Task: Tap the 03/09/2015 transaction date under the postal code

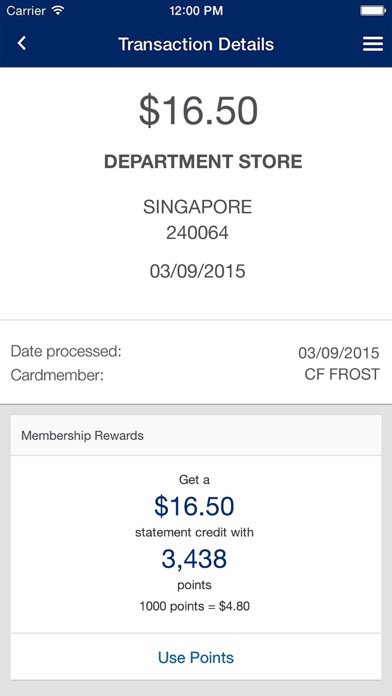Action: [x=197, y=271]
